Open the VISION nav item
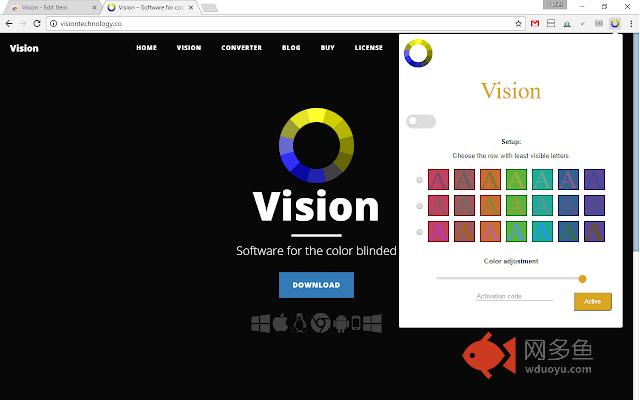 tap(189, 48)
